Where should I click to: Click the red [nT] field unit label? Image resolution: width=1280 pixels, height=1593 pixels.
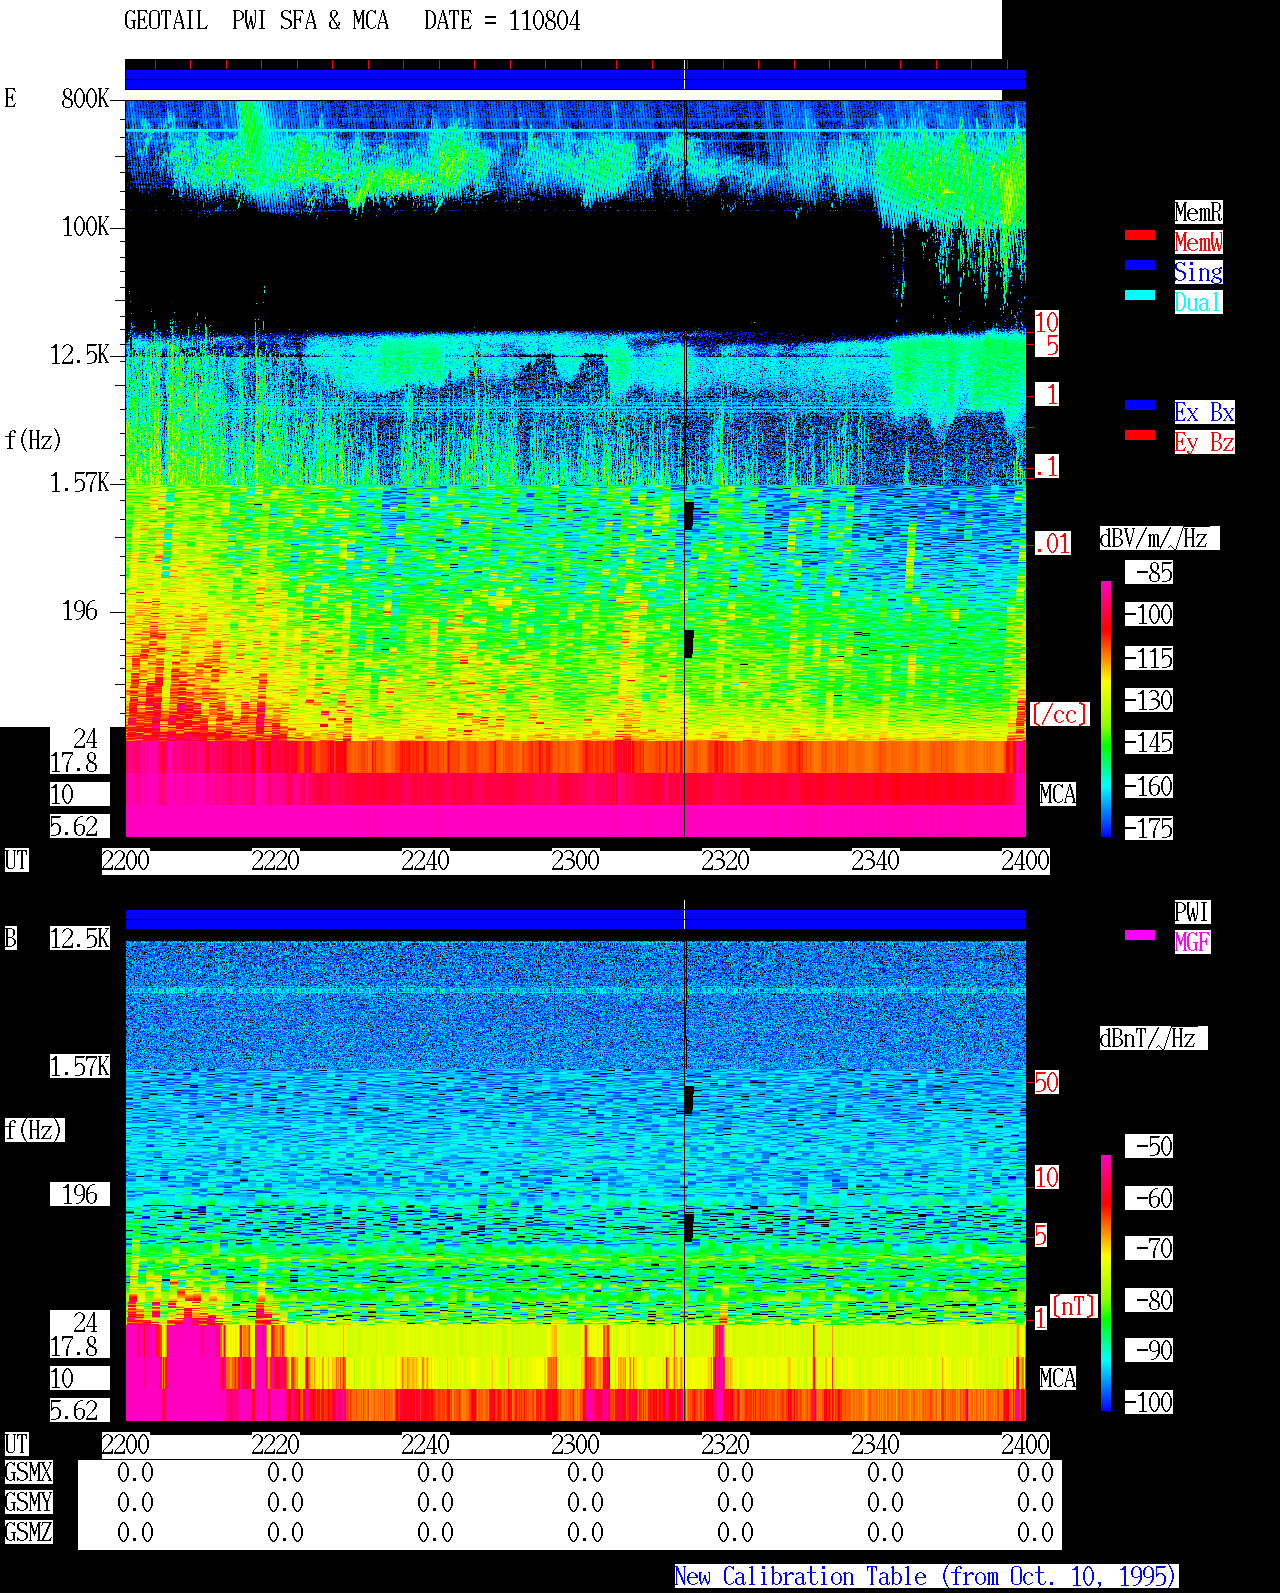pos(1074,1306)
